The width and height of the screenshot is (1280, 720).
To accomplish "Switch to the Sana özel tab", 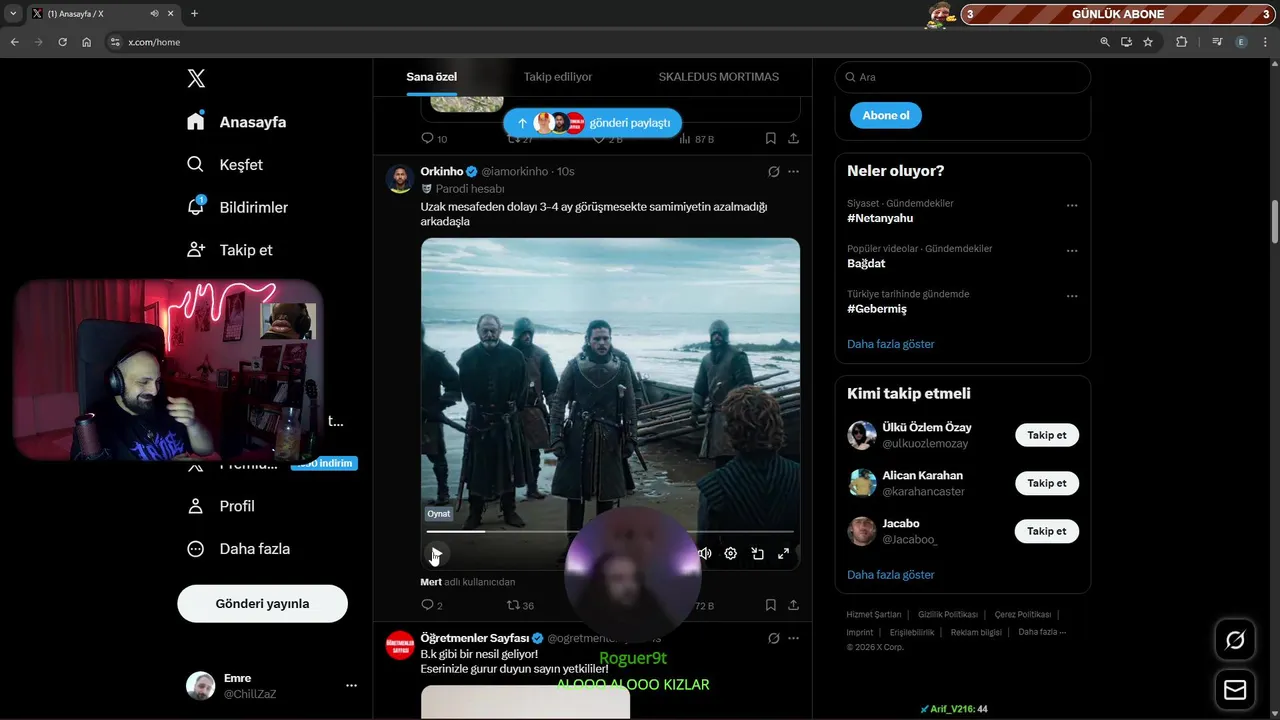I will click(x=431, y=77).
